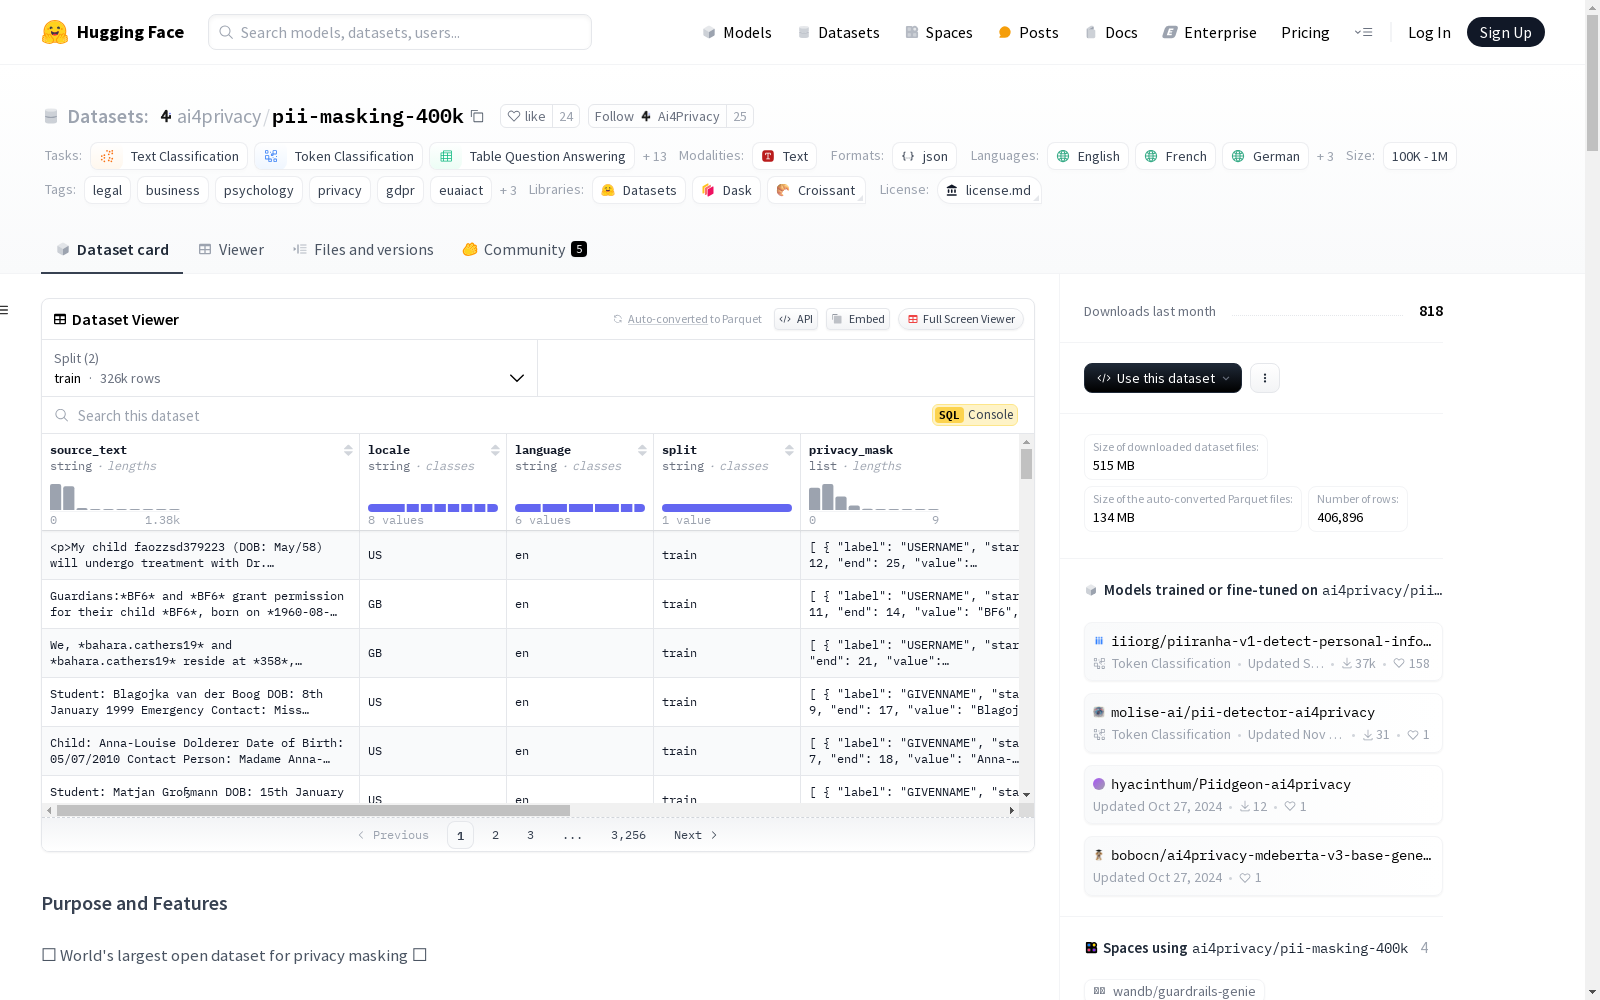Expand the +13 more tasks list
1600x1000 pixels.
click(655, 156)
